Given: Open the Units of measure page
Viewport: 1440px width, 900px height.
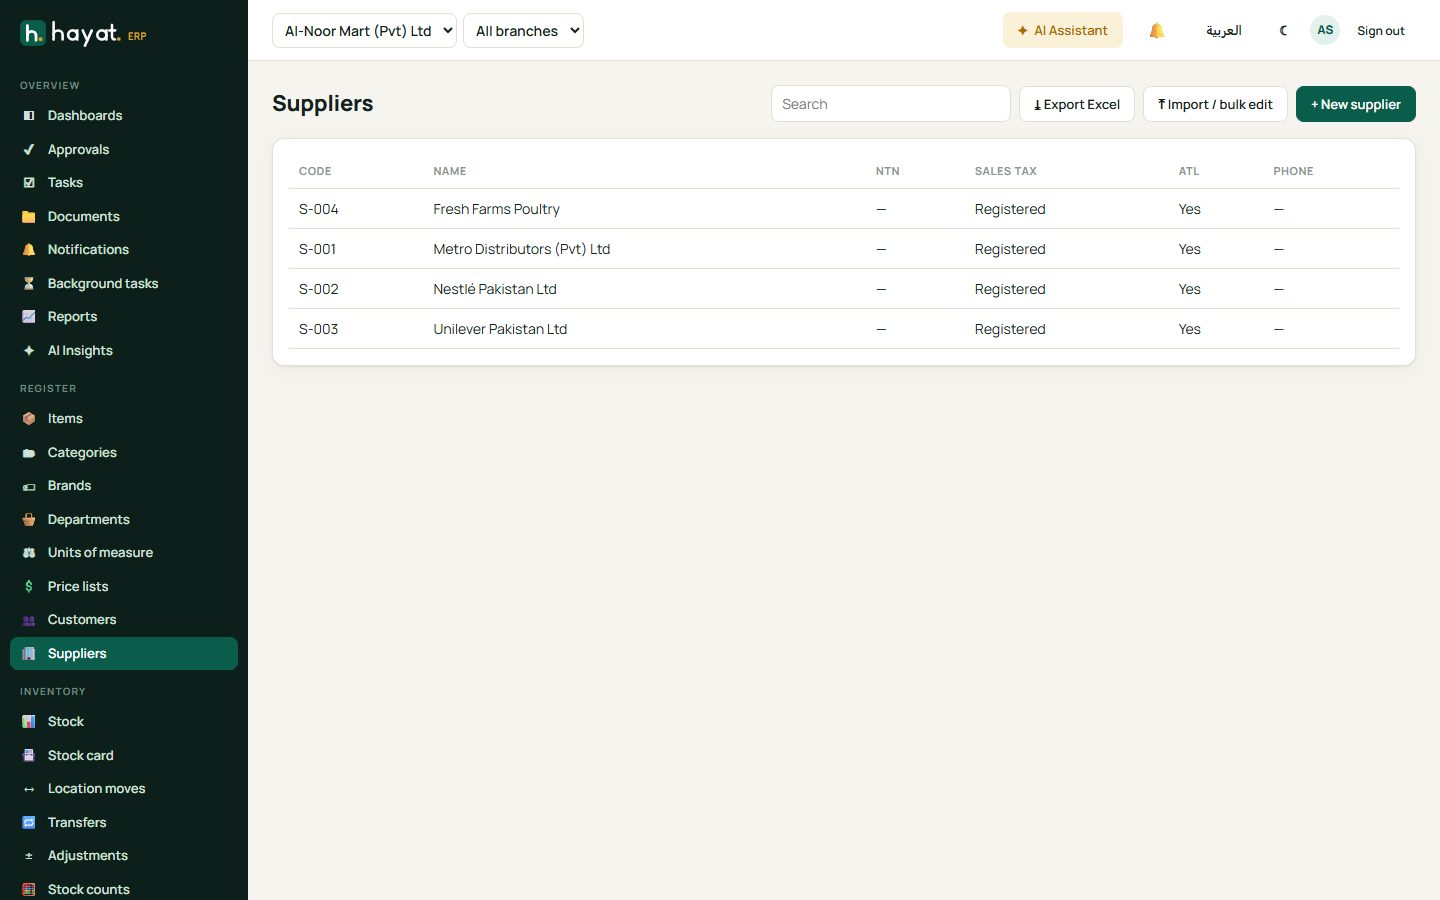Looking at the screenshot, I should 124,553.
